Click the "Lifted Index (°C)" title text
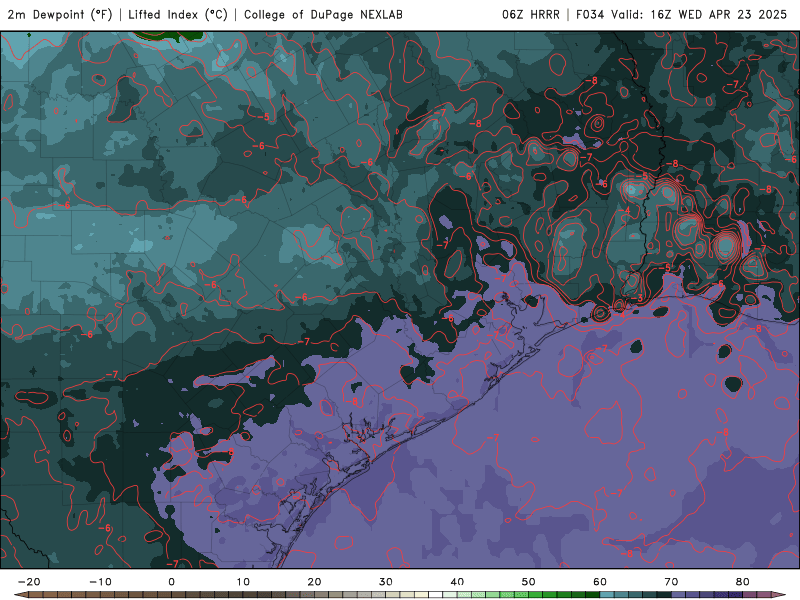800x600 pixels. click(x=178, y=14)
